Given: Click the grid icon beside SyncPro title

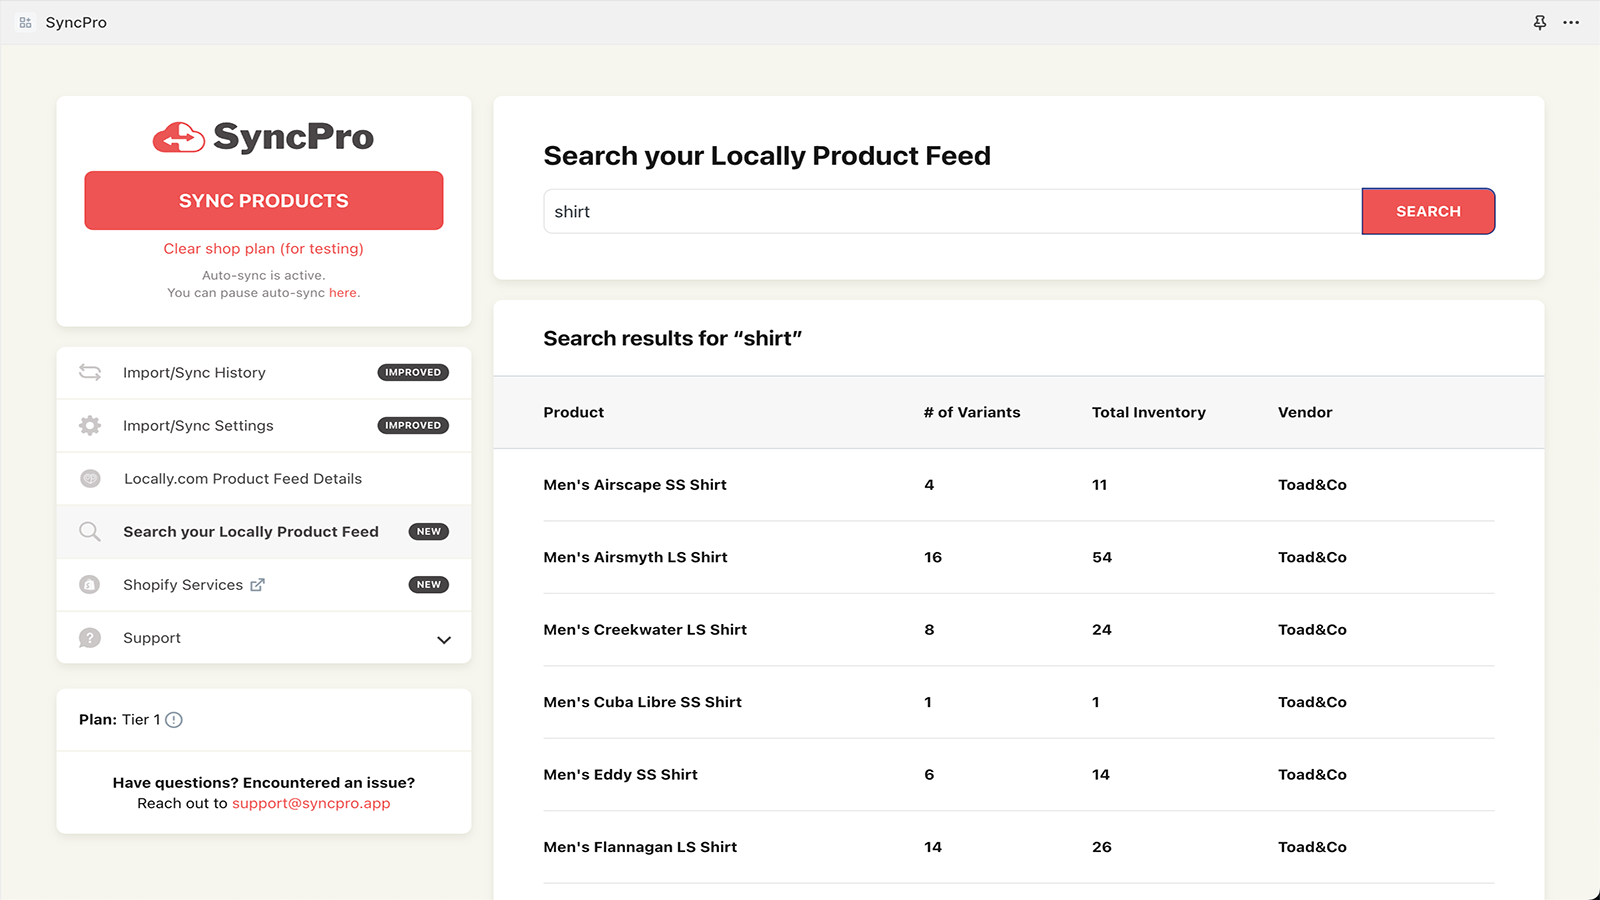Looking at the screenshot, I should pyautogui.click(x=25, y=21).
